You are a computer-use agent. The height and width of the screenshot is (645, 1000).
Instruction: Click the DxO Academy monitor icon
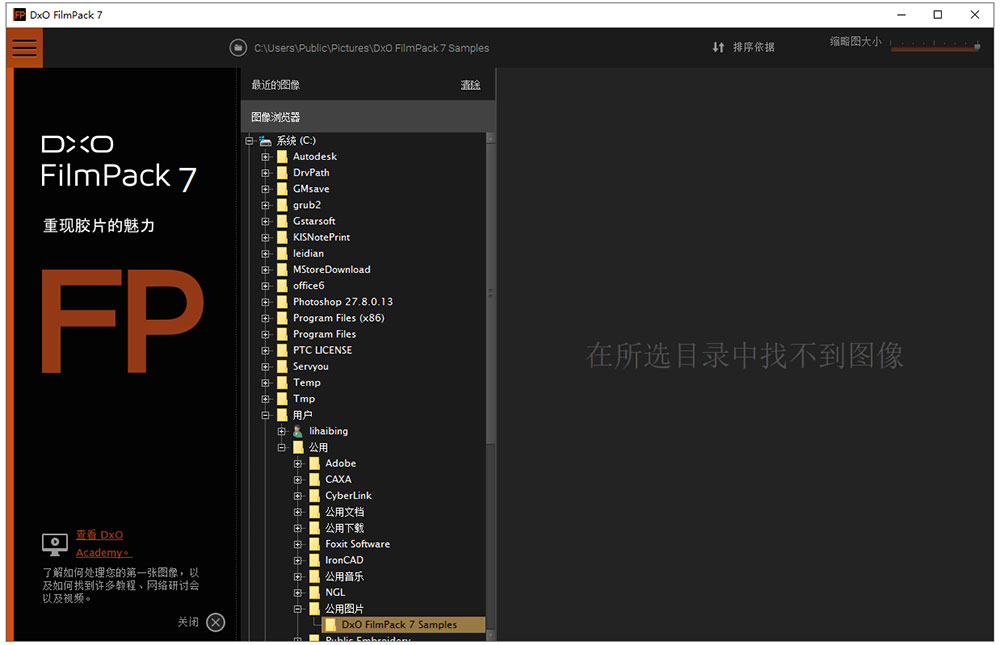click(x=55, y=544)
